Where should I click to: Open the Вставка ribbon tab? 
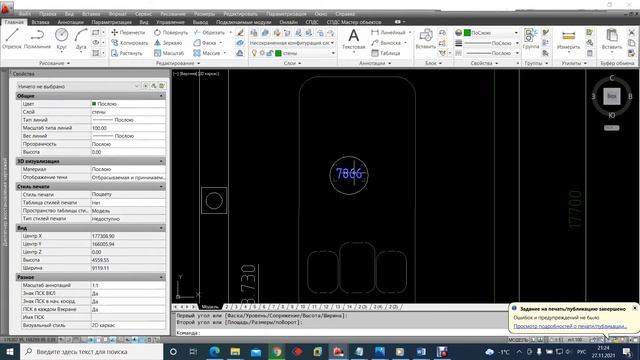click(40, 22)
